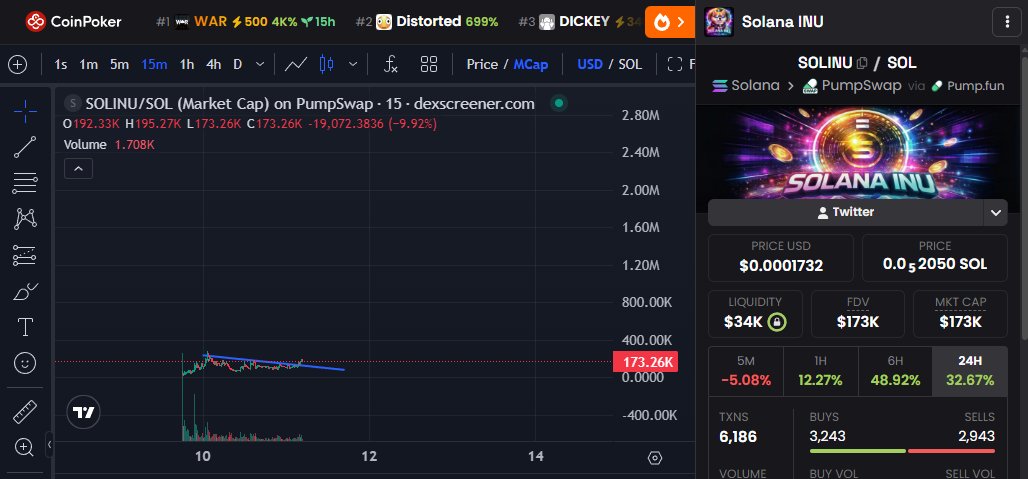
Task: Open the Fibonacci retracement tools
Action: [x=25, y=183]
